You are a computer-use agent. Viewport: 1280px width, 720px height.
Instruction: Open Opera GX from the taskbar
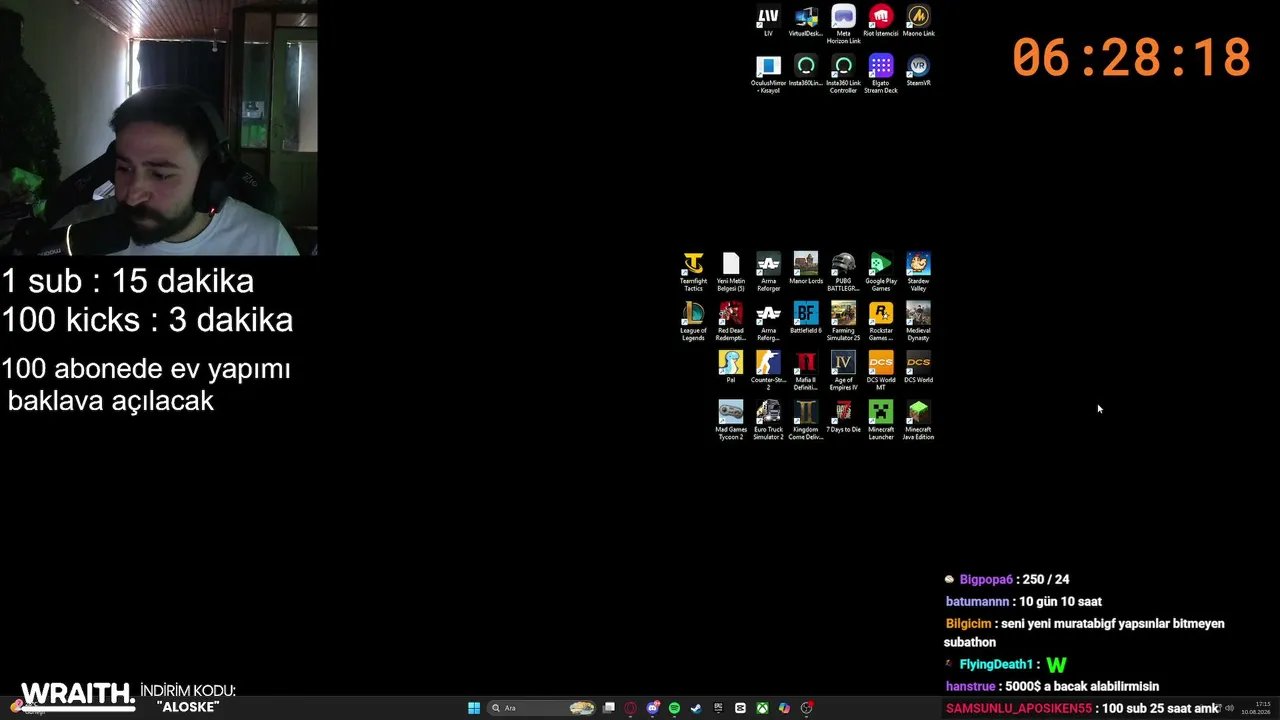[x=630, y=708]
